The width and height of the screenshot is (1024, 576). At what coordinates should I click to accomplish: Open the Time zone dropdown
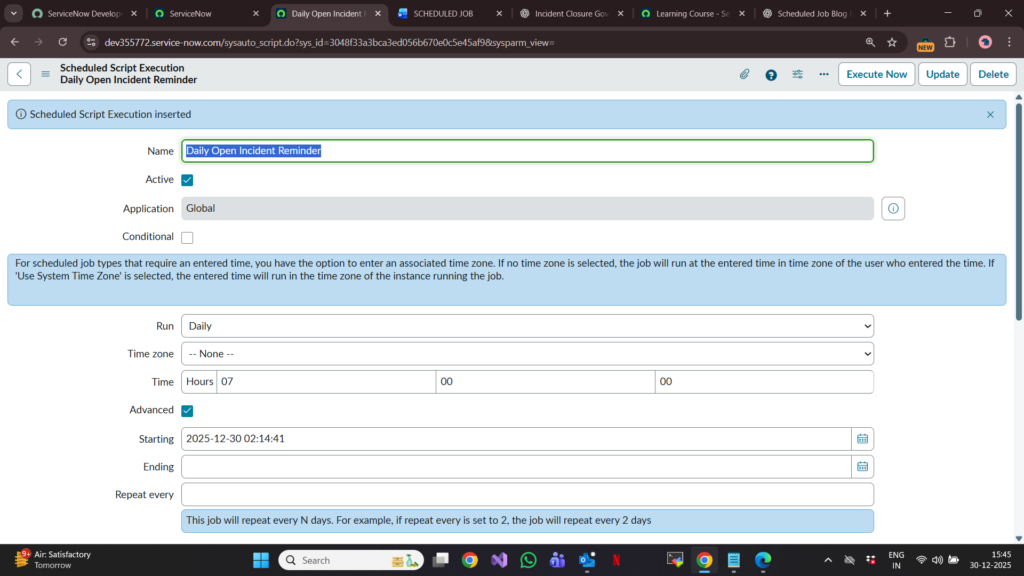(x=527, y=354)
